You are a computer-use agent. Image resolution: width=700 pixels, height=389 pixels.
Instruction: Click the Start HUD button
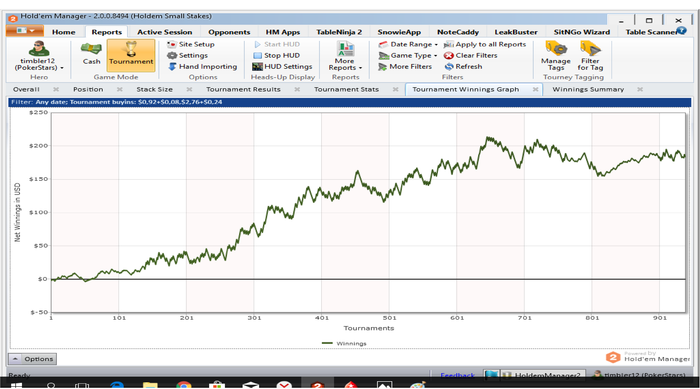(277, 44)
